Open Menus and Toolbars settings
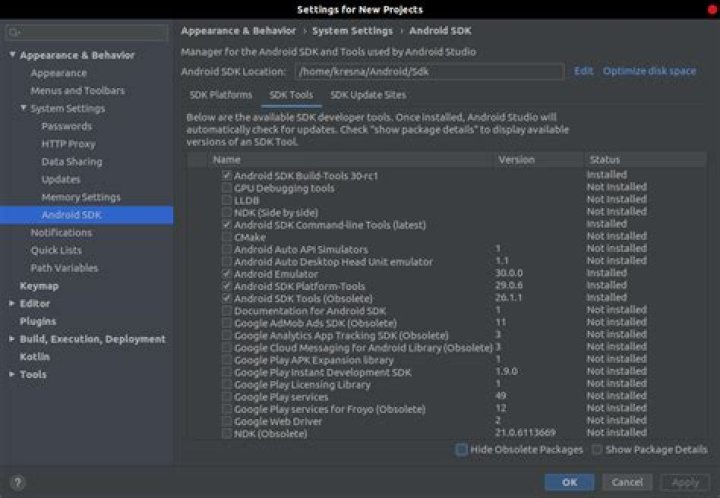The height and width of the screenshot is (498, 720). pos(78,90)
